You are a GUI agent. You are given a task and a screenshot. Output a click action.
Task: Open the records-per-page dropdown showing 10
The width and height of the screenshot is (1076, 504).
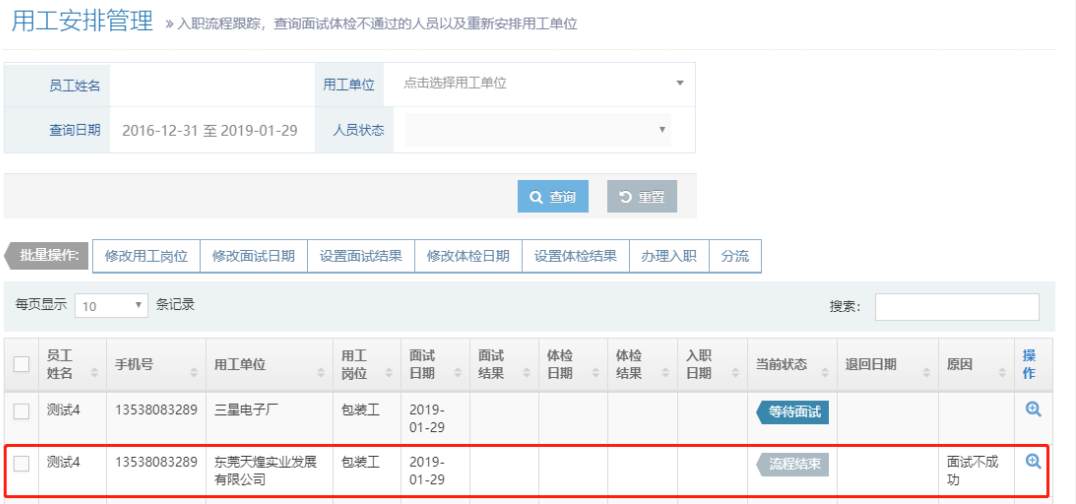click(111, 306)
